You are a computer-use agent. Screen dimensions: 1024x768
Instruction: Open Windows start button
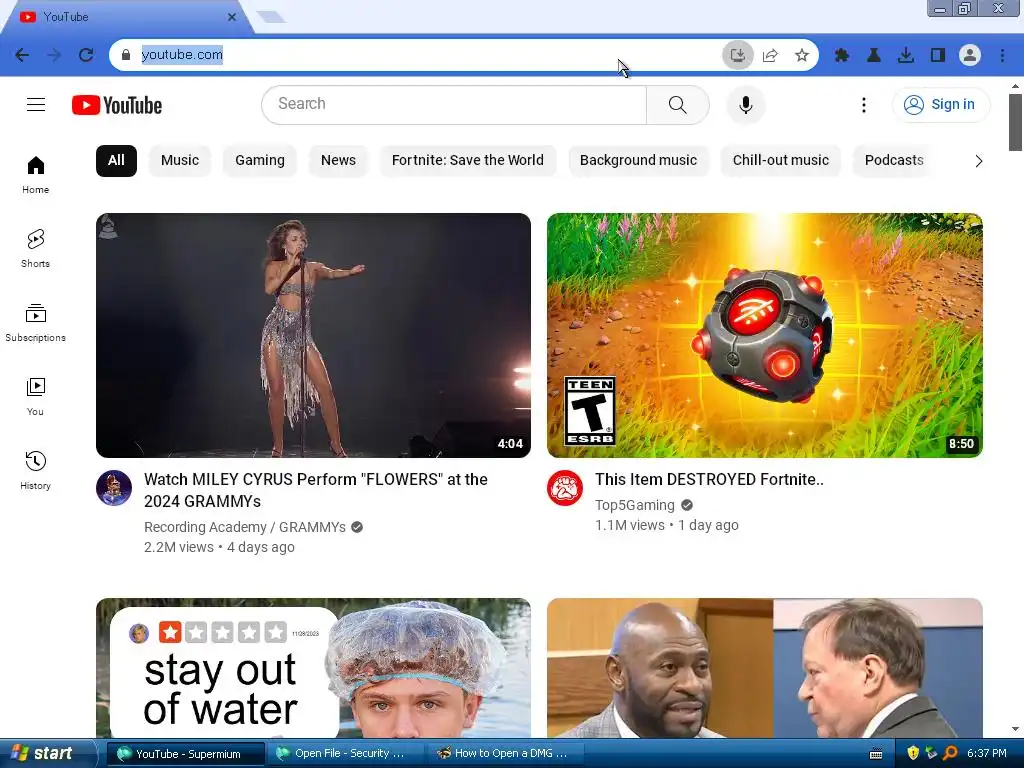[47, 753]
